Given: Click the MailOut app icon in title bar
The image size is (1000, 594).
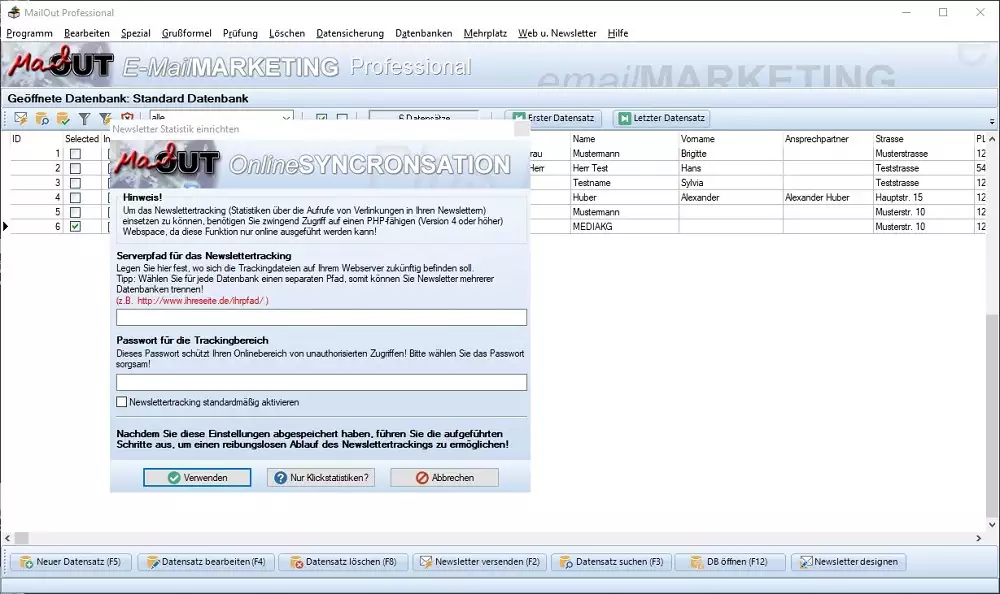Looking at the screenshot, I should [x=13, y=12].
